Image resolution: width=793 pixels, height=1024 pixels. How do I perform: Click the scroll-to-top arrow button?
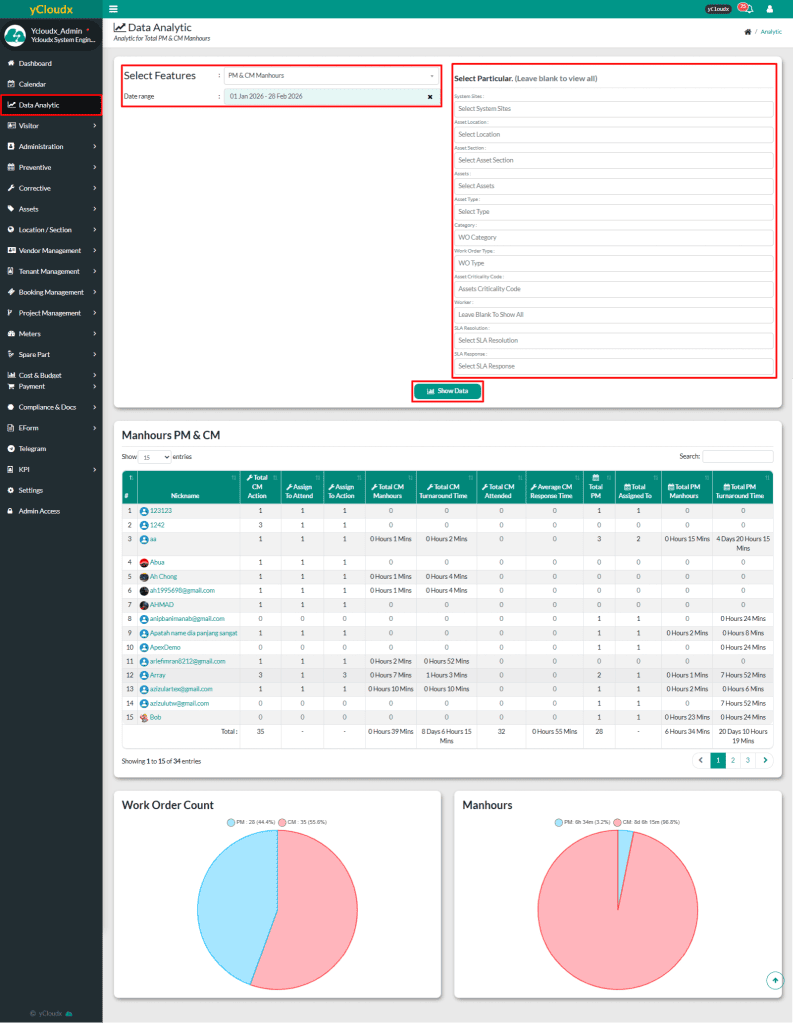coord(776,980)
